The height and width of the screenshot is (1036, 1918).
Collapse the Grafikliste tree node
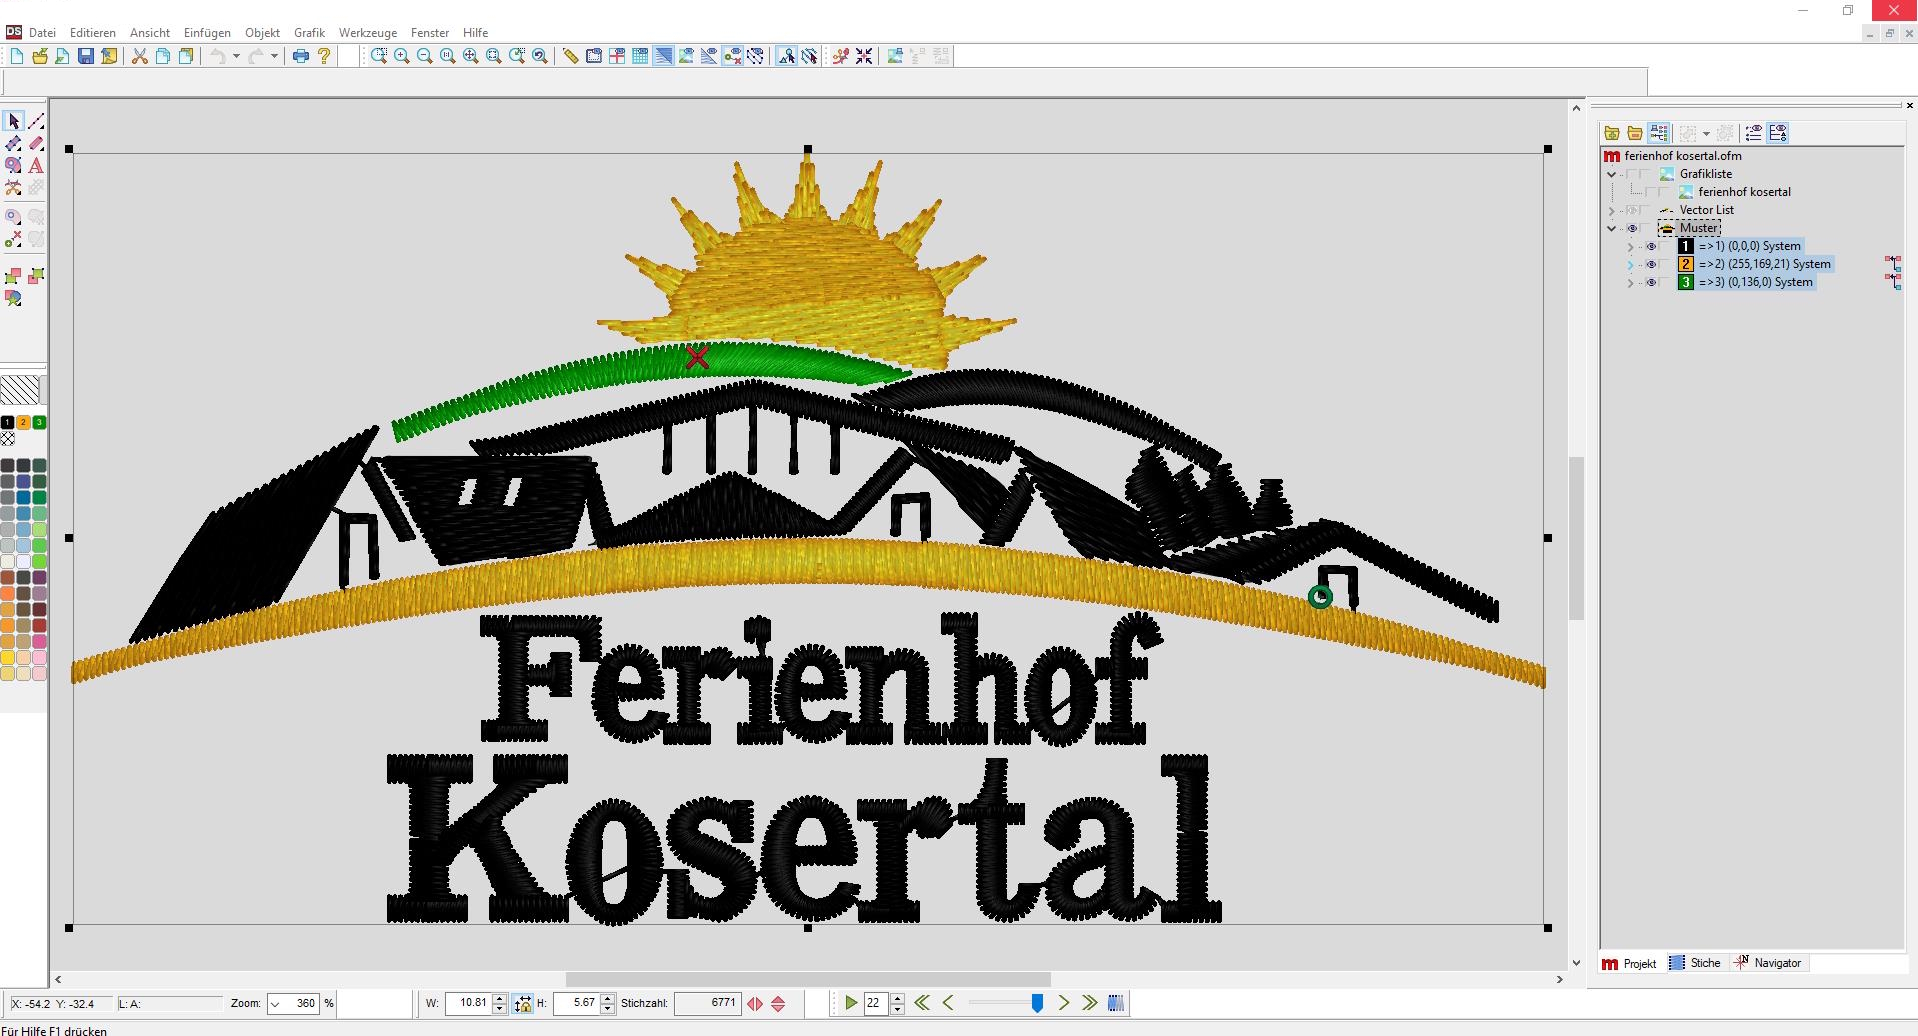[x=1612, y=174]
